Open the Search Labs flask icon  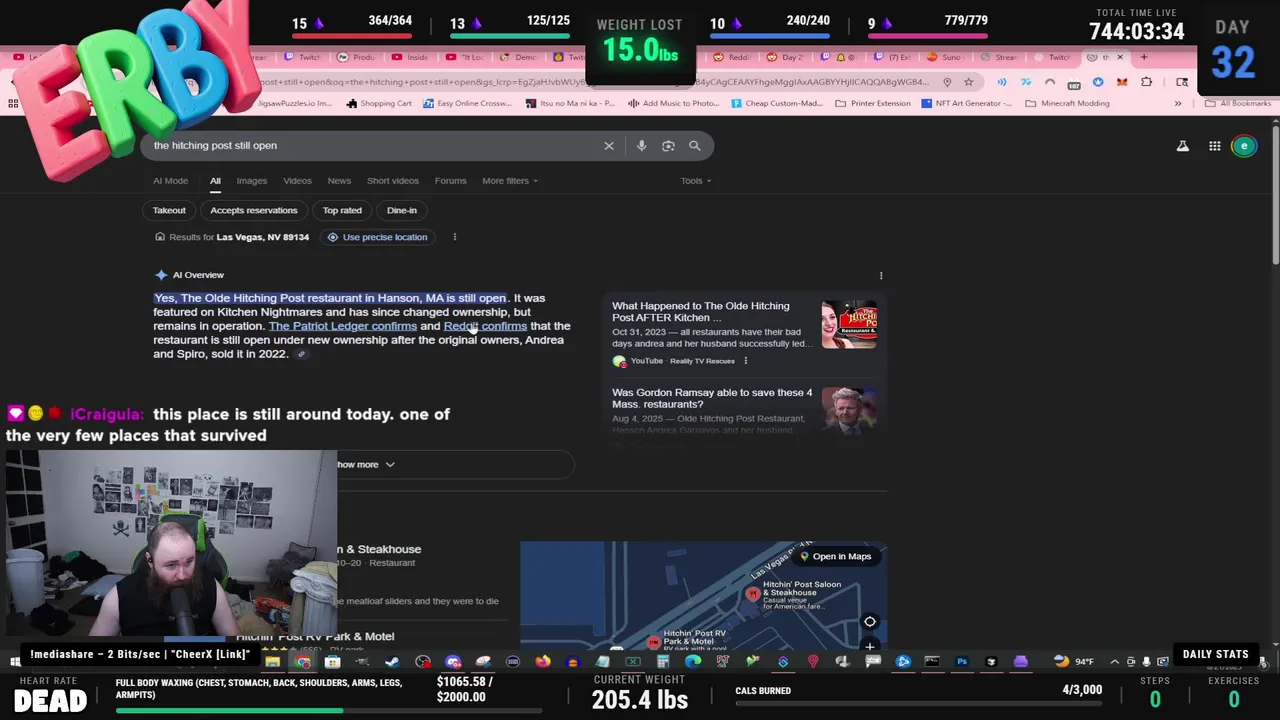(x=1183, y=146)
